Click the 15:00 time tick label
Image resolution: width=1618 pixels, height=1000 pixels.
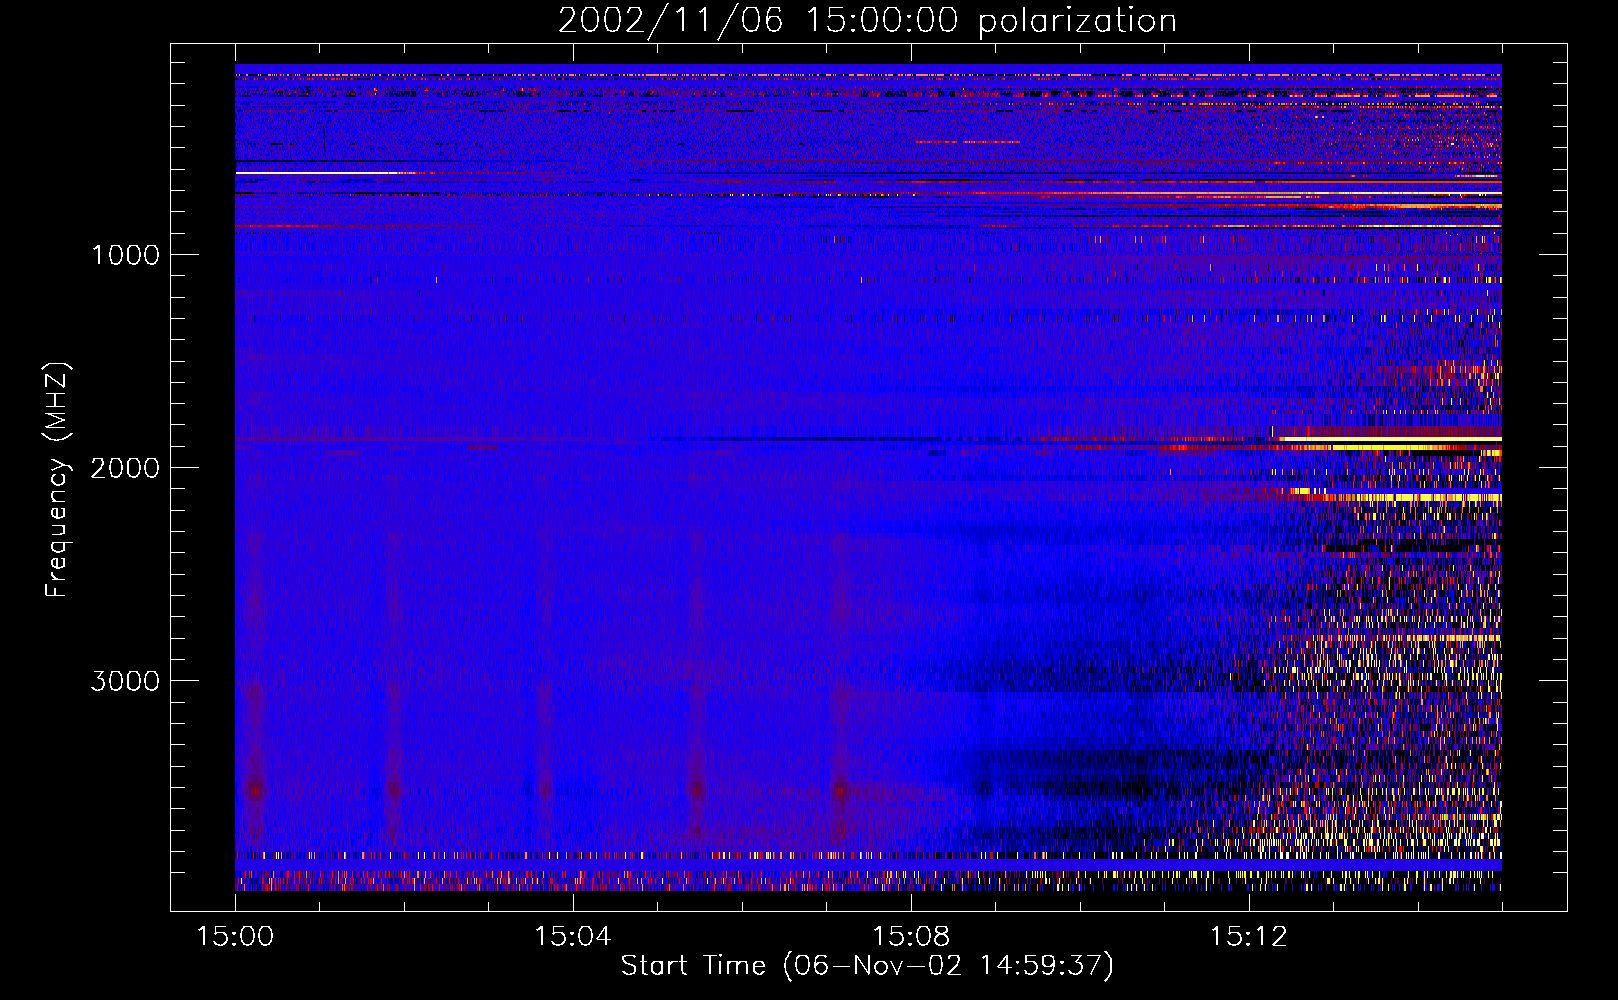235,937
